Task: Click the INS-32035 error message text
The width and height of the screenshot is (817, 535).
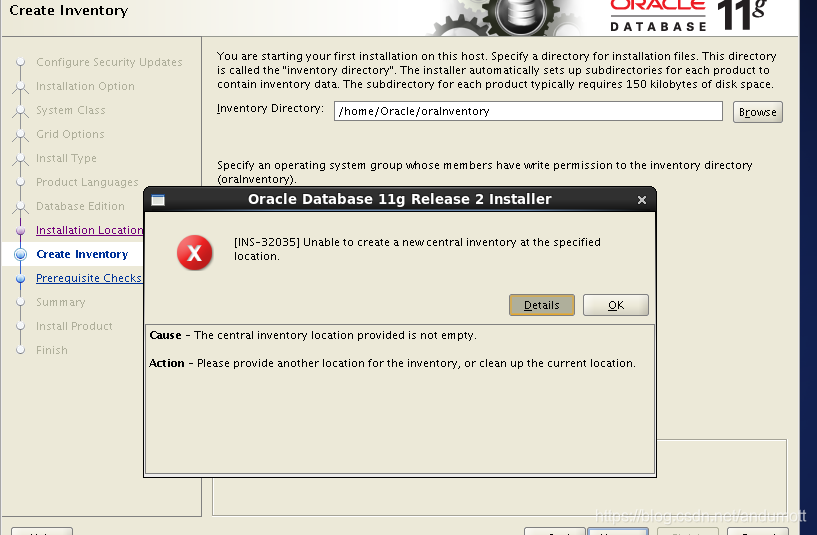Action: [x=417, y=249]
